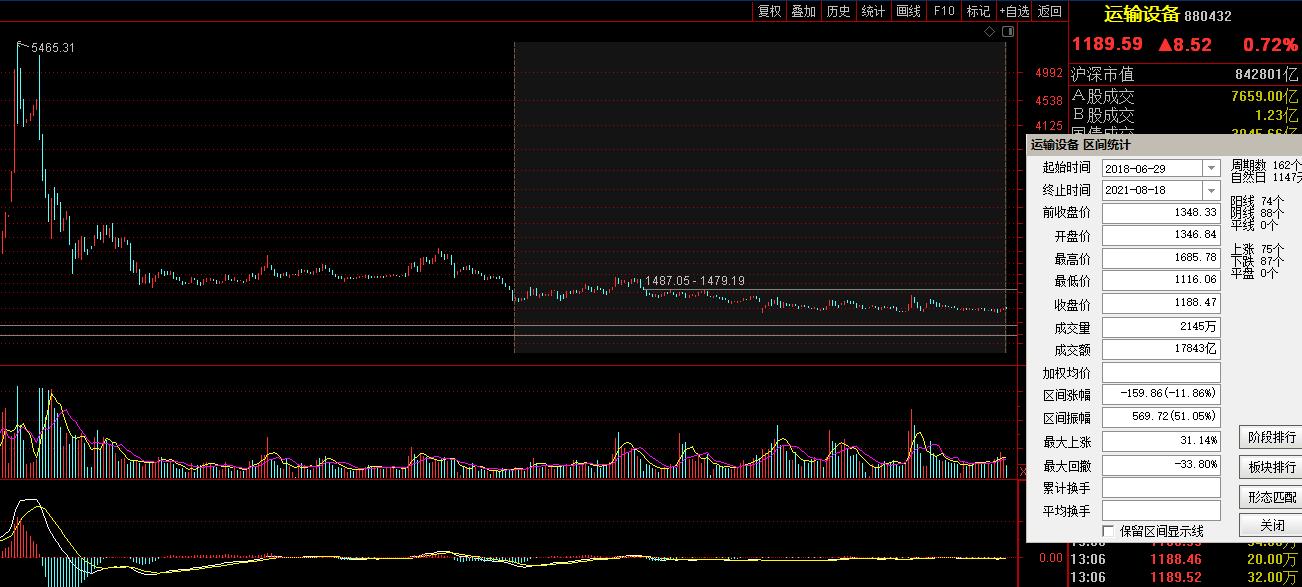Click the empty 加权均价 field
1302x587 pixels.
[1161, 373]
